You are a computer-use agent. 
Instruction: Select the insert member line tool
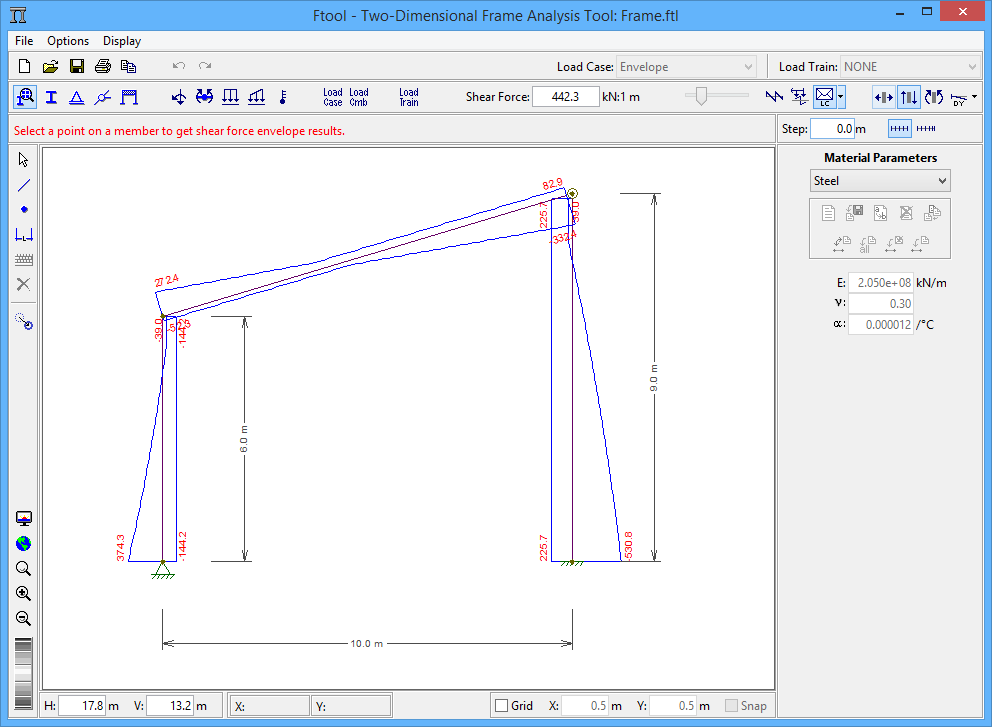coord(24,185)
